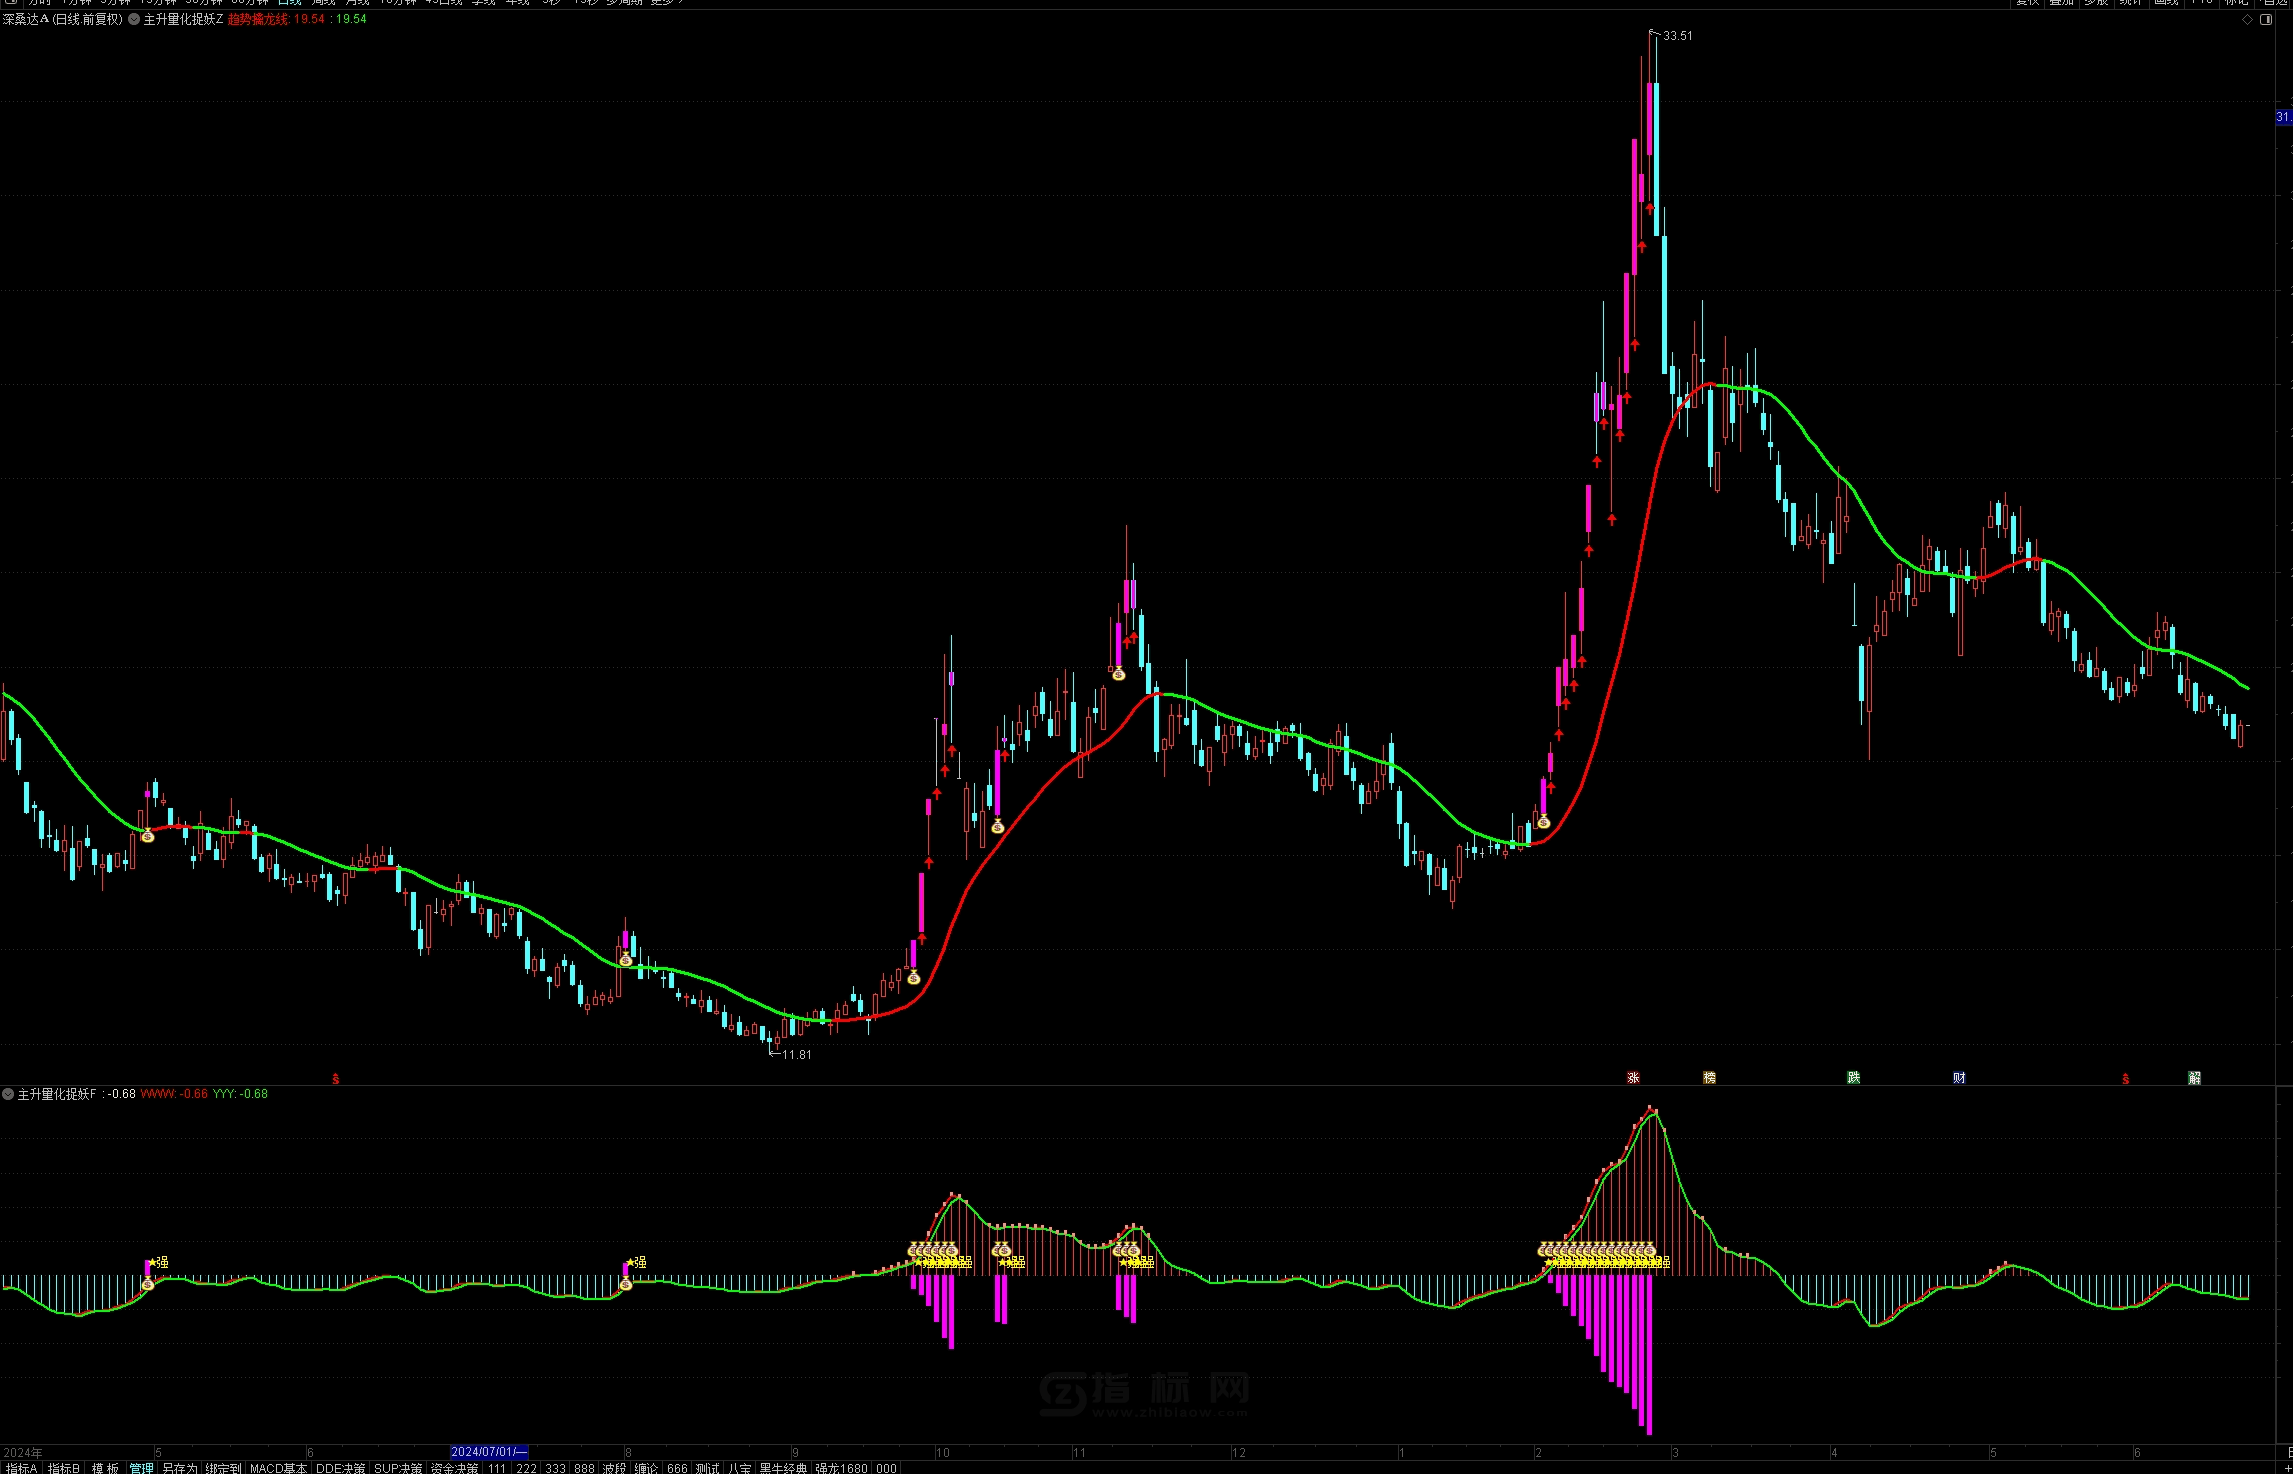
Task: Select the 888 template tab
Action: (585, 1468)
